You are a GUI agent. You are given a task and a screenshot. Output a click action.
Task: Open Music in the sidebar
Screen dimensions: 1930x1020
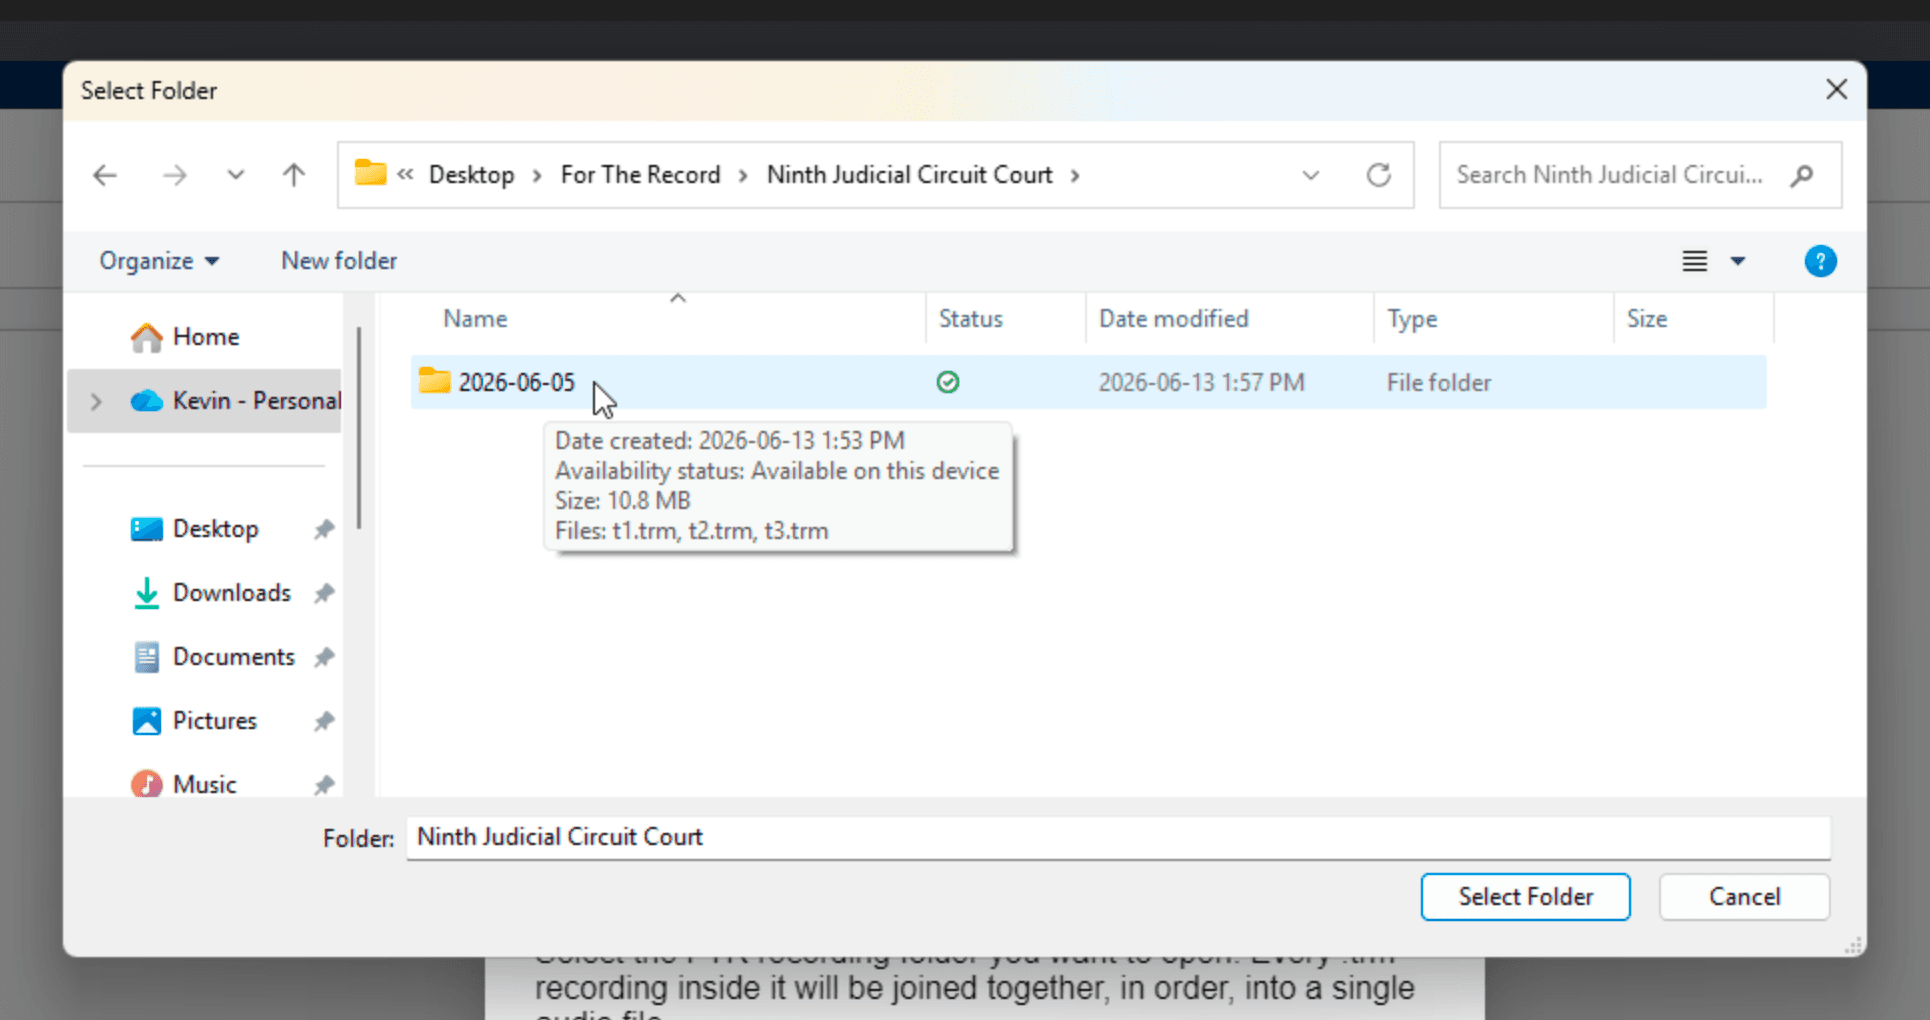click(204, 785)
